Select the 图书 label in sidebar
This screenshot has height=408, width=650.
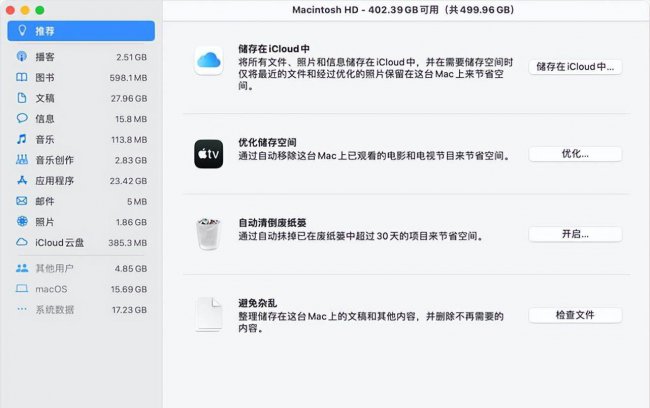pyautogui.click(x=45, y=78)
